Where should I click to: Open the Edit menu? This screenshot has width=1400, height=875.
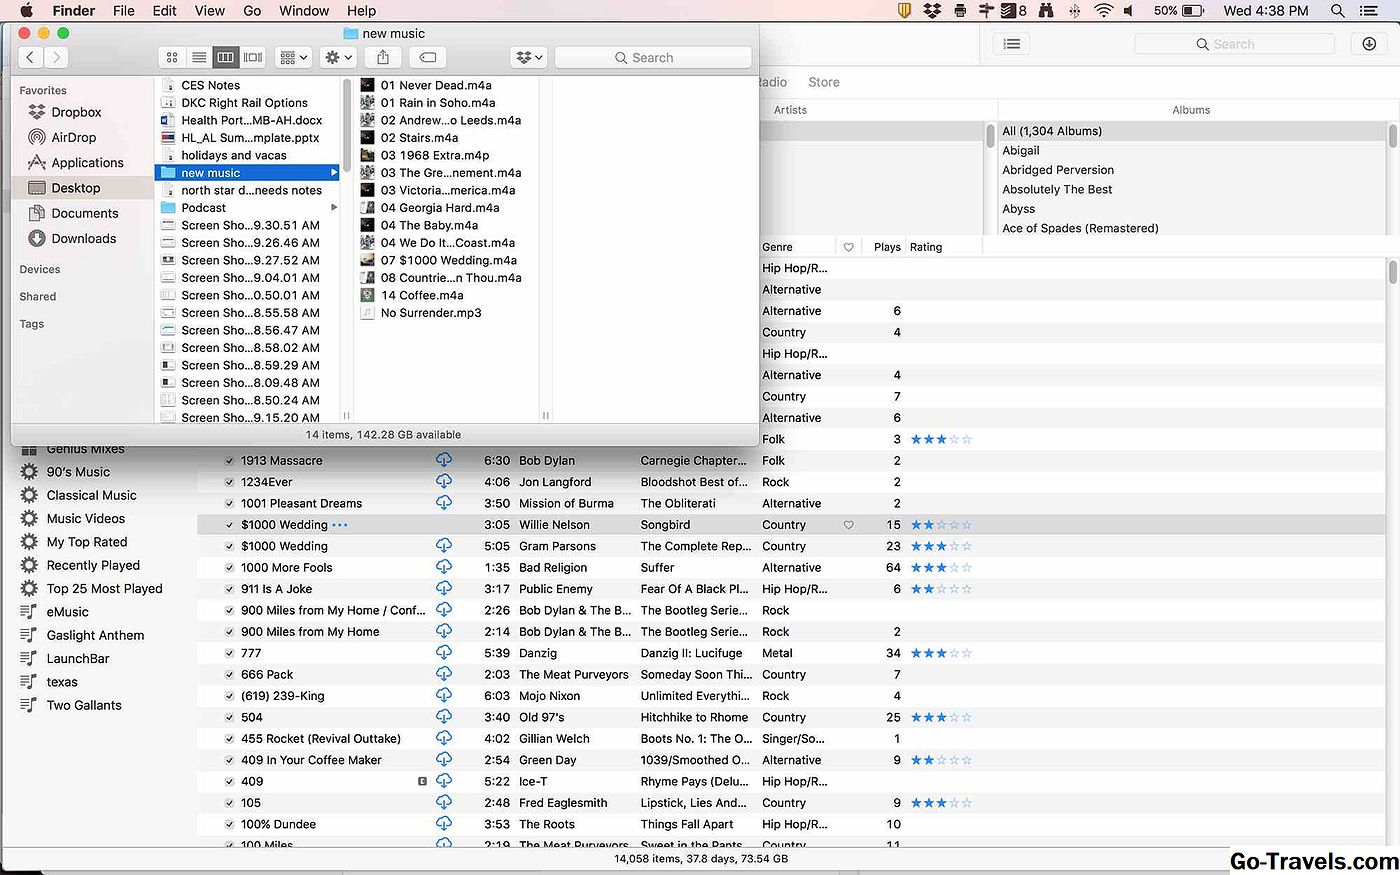tap(165, 11)
